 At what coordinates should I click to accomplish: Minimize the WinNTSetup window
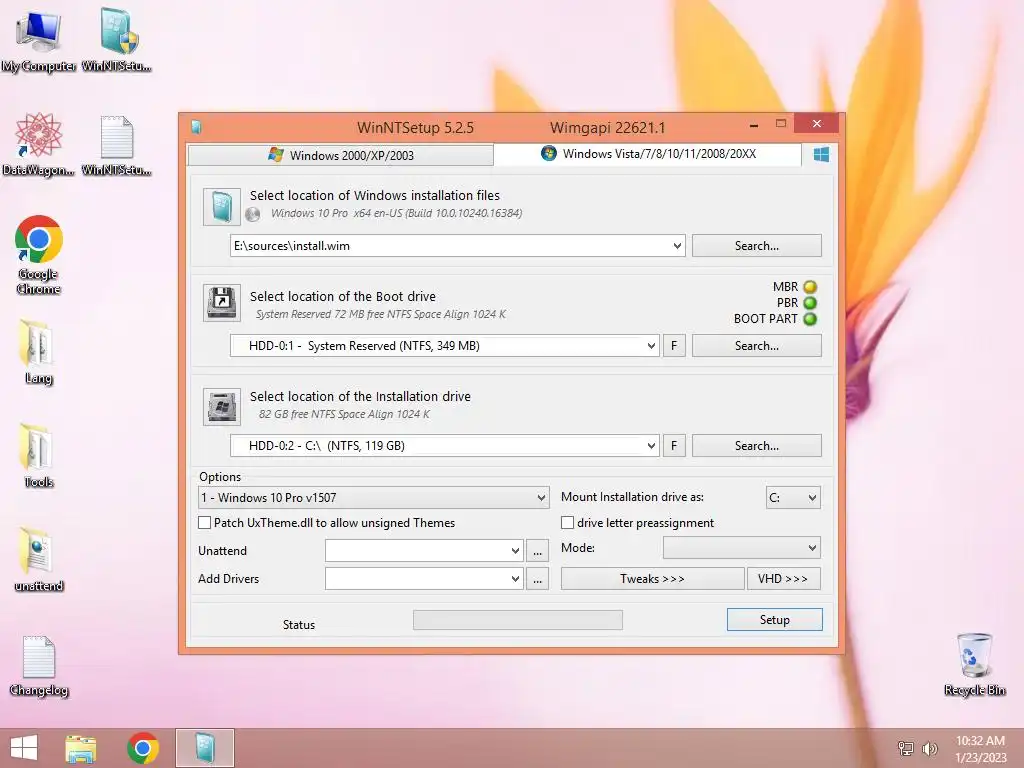point(754,124)
